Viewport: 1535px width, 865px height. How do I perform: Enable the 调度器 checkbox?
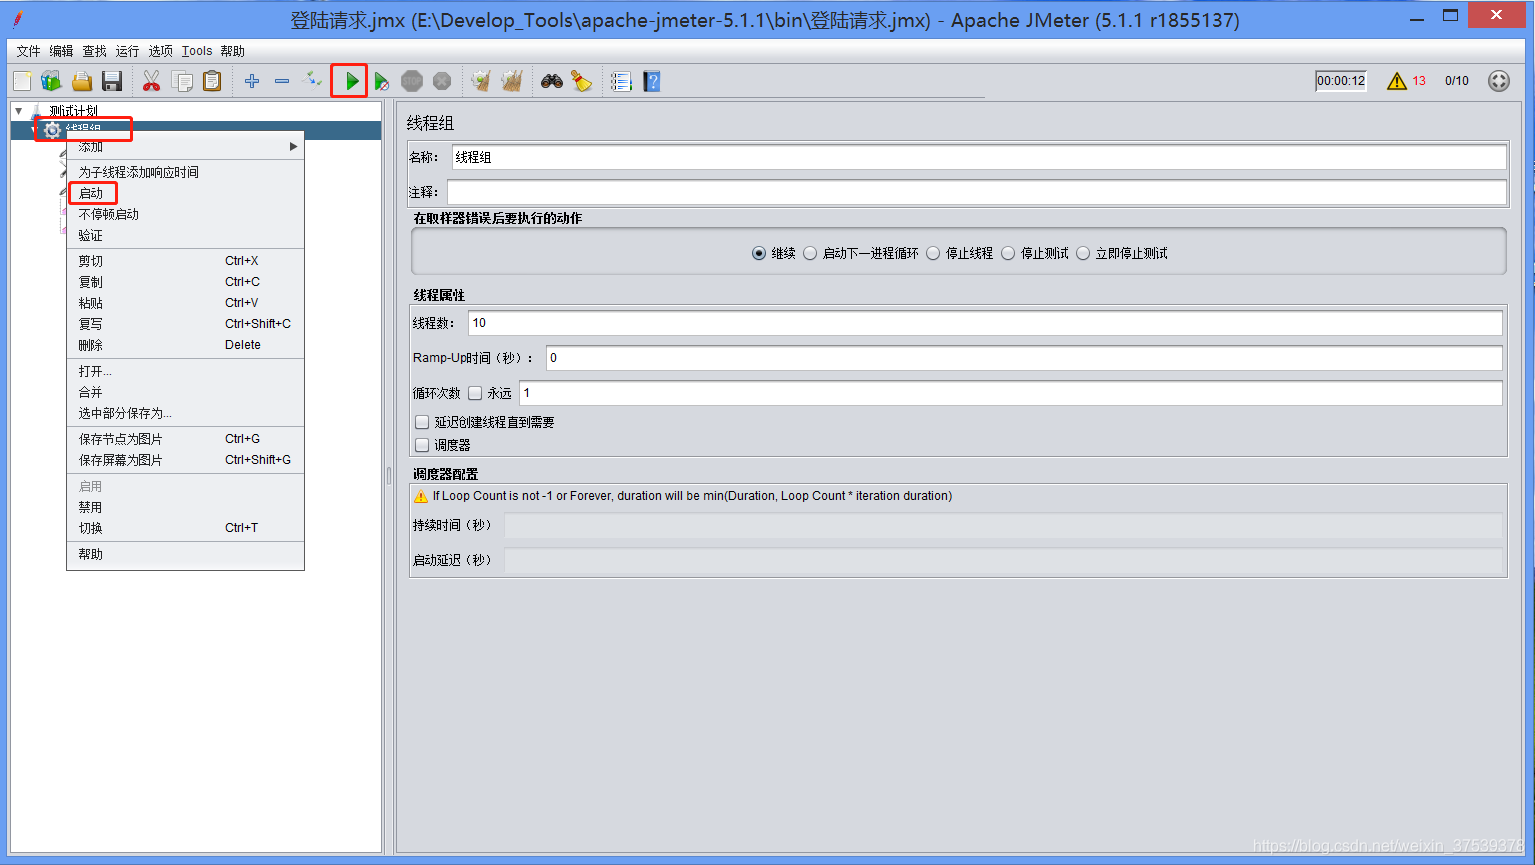422,445
